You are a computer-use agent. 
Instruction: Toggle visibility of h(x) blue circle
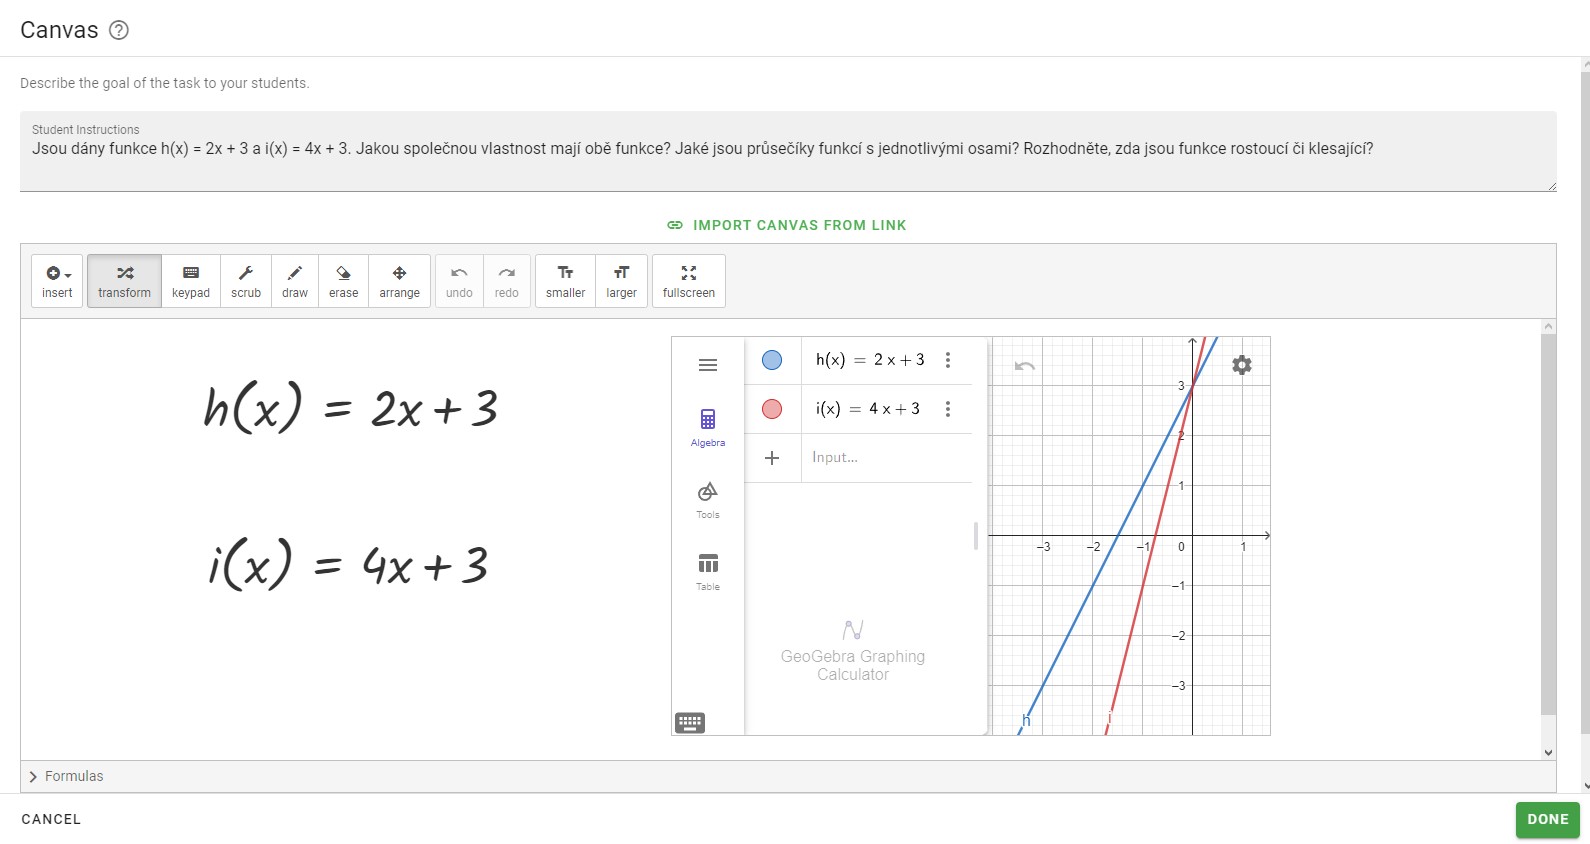click(x=772, y=360)
